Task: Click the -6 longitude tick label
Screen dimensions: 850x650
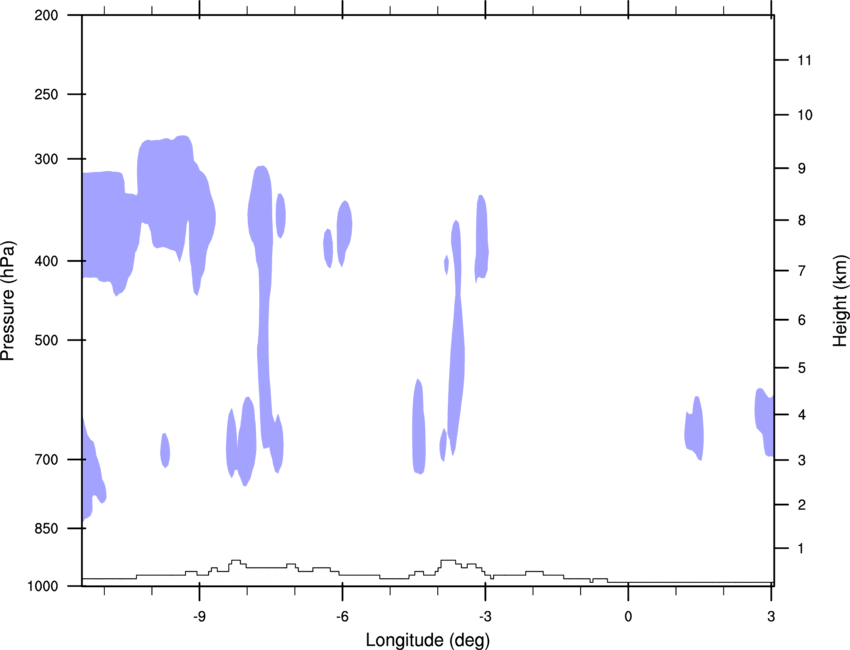Action: click(x=342, y=617)
